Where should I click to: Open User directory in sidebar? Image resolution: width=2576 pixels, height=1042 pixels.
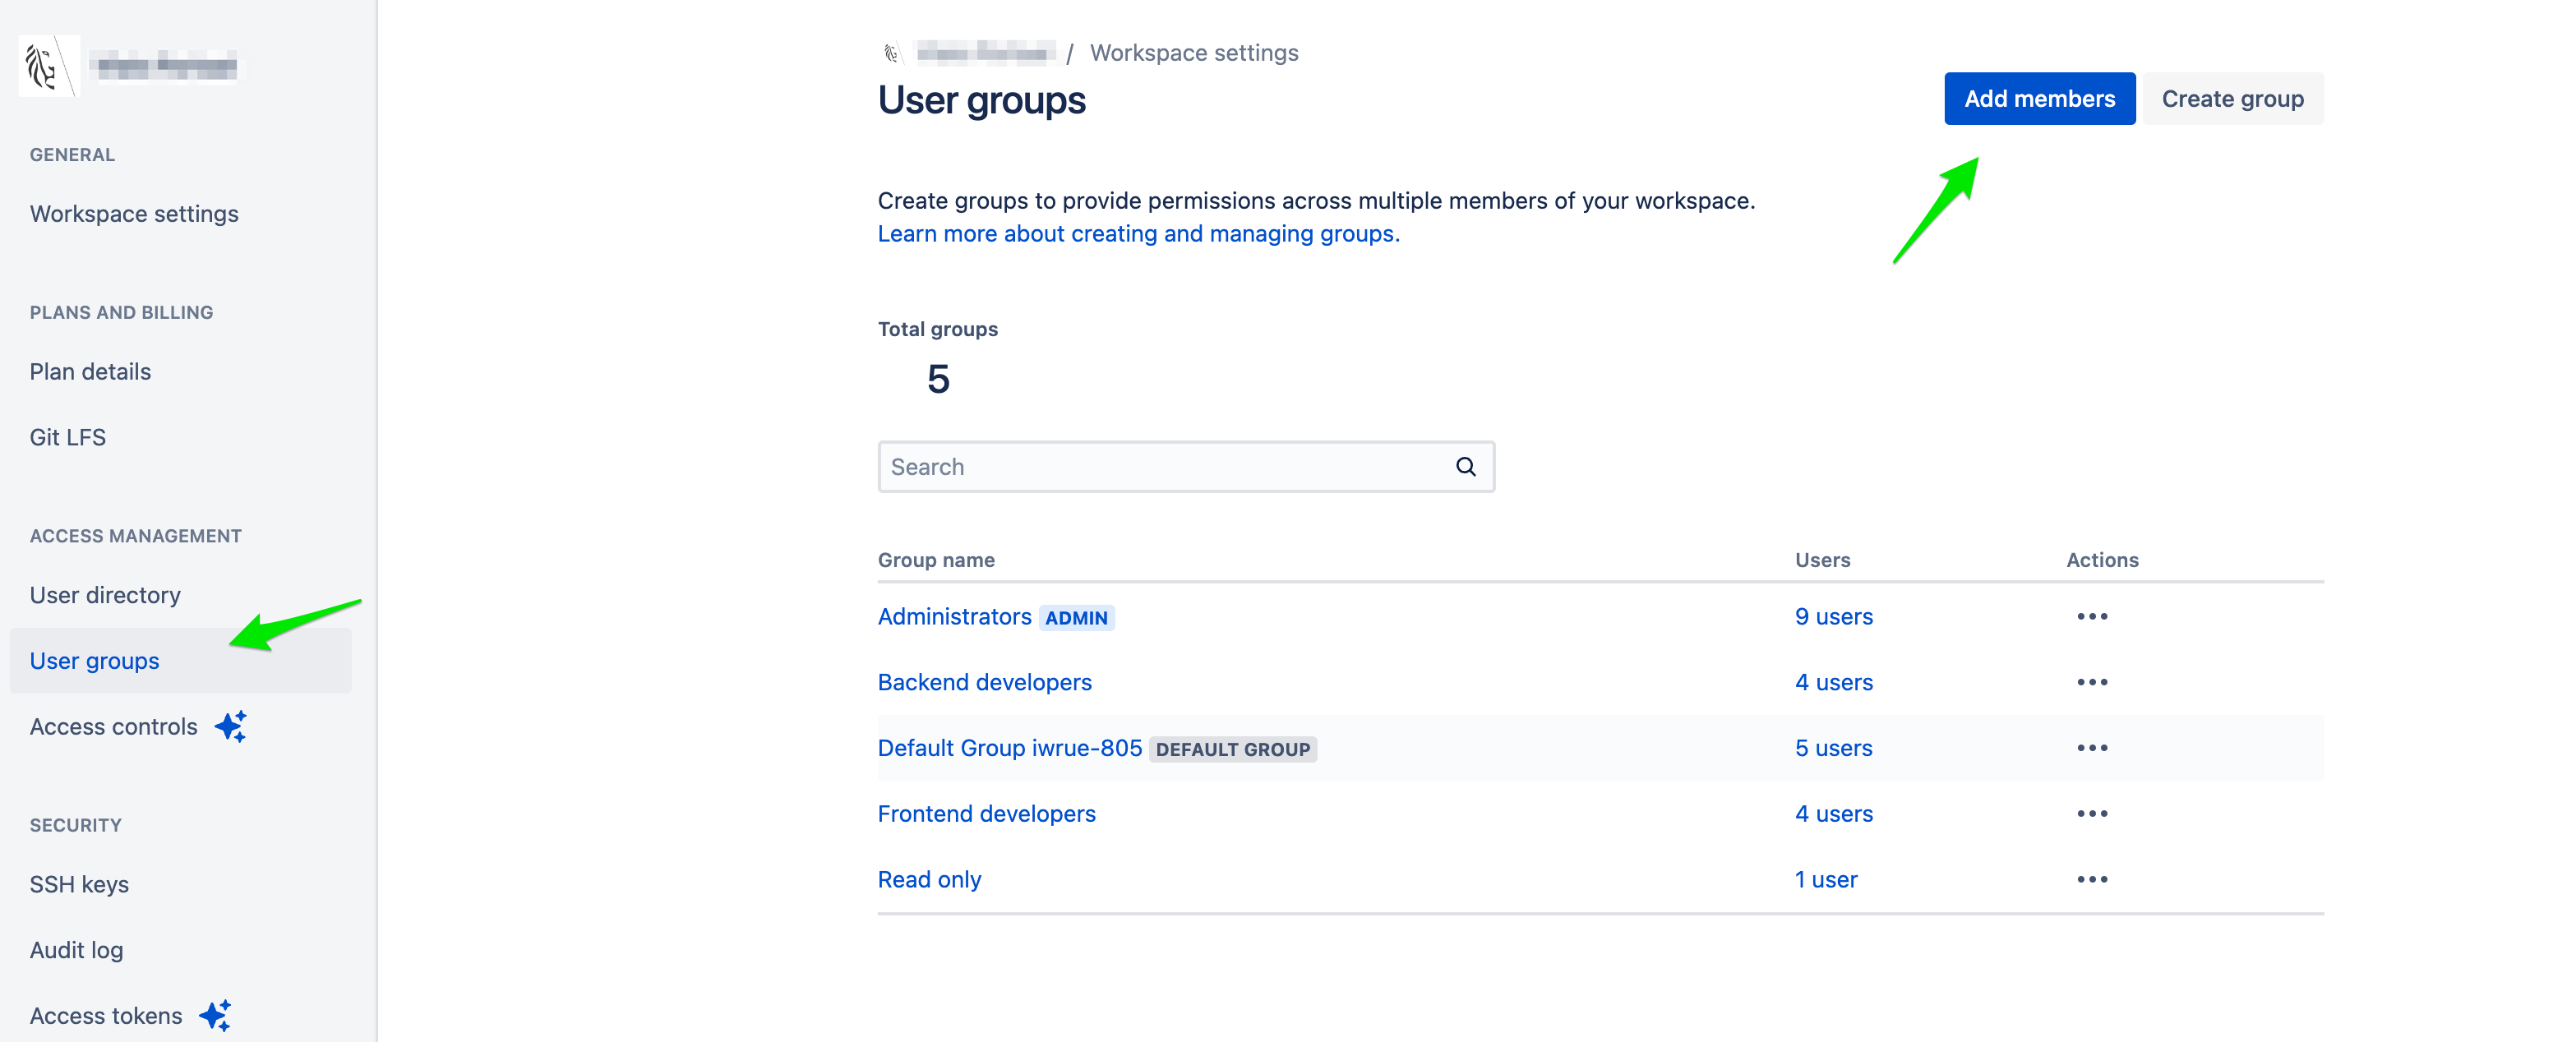click(x=105, y=595)
